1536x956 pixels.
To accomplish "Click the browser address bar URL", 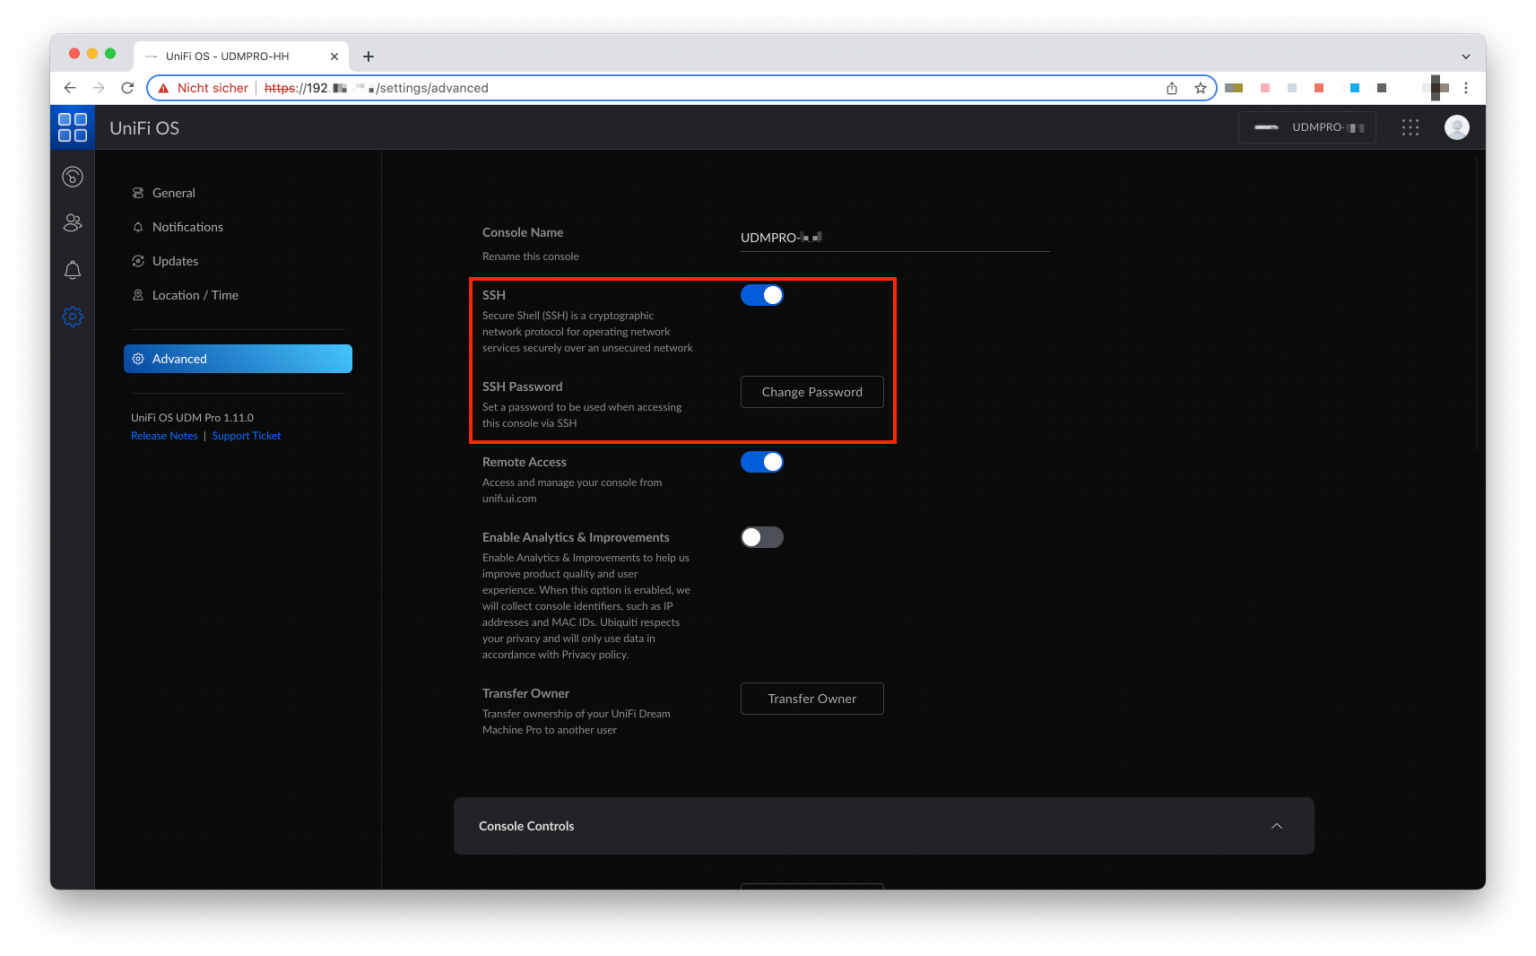I will tap(376, 88).
